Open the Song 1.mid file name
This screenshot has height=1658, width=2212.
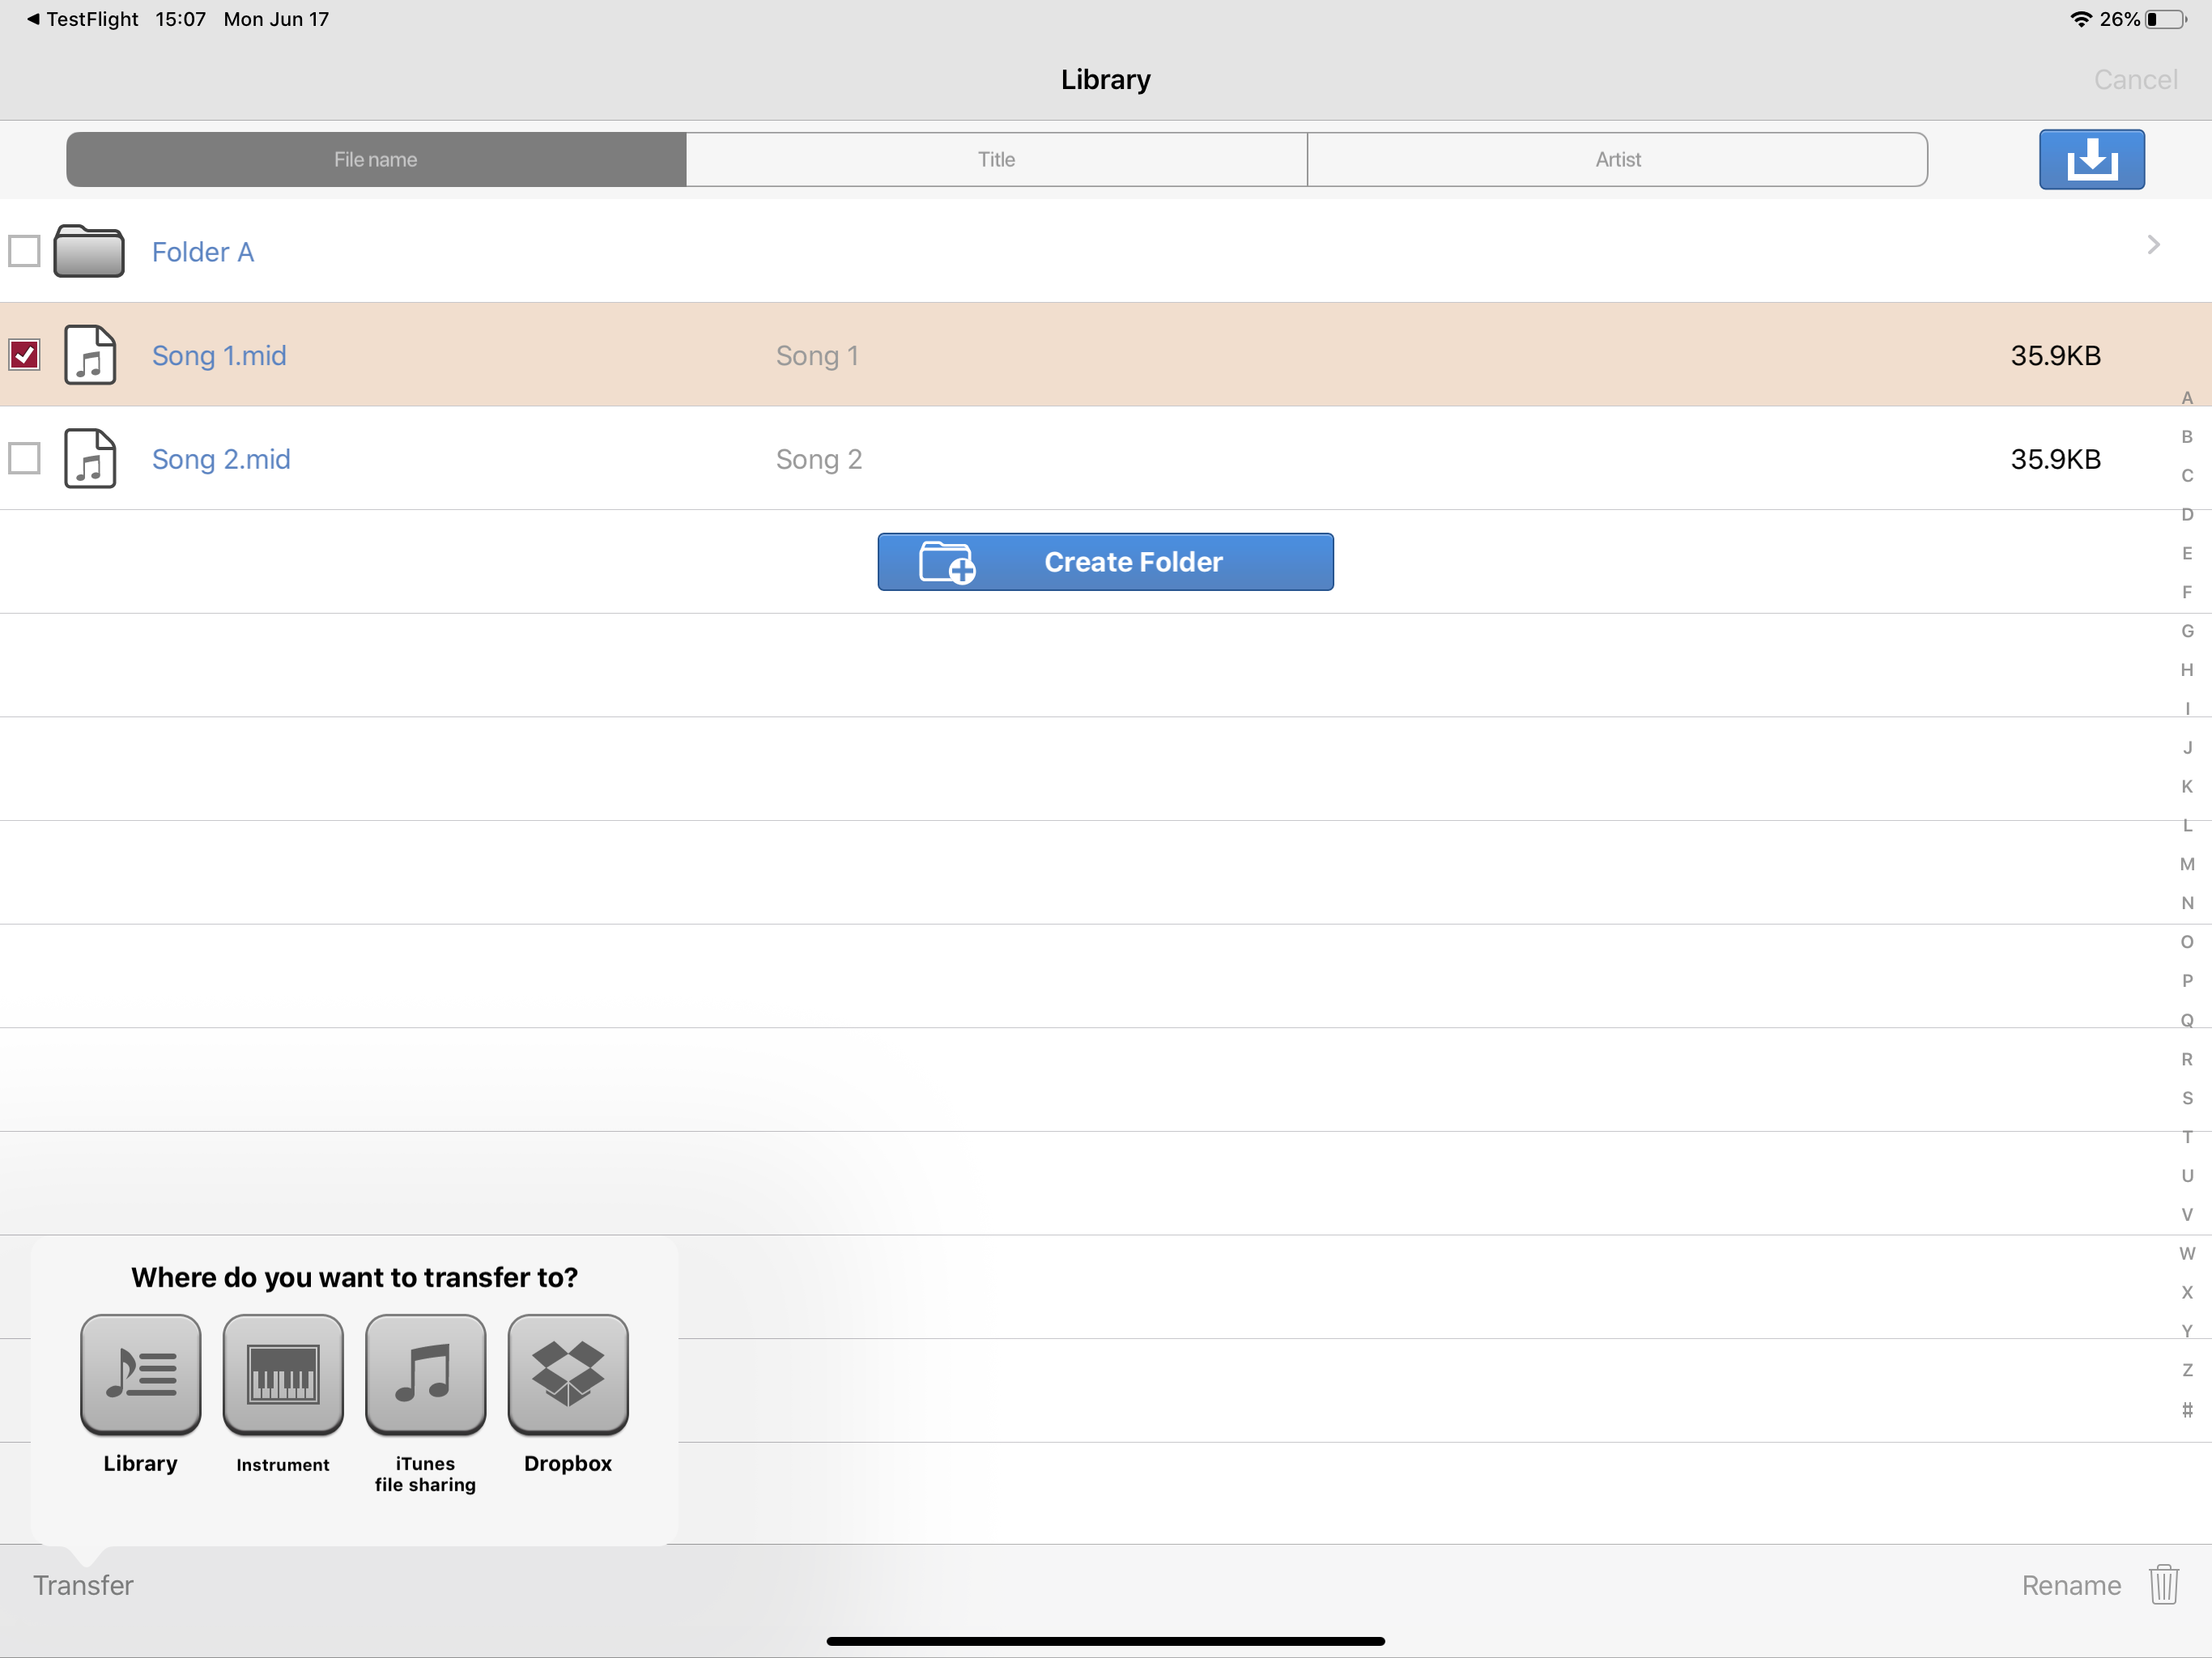coord(219,355)
